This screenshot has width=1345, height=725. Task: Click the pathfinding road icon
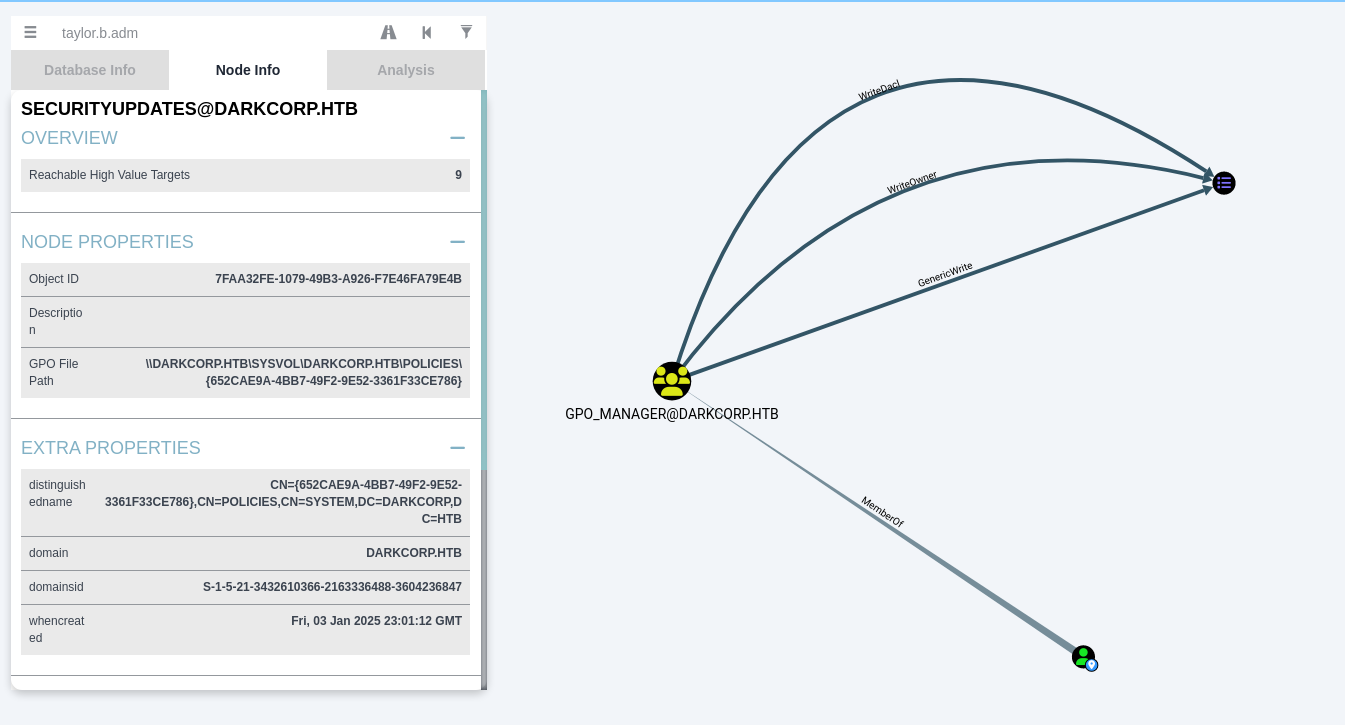tap(388, 32)
